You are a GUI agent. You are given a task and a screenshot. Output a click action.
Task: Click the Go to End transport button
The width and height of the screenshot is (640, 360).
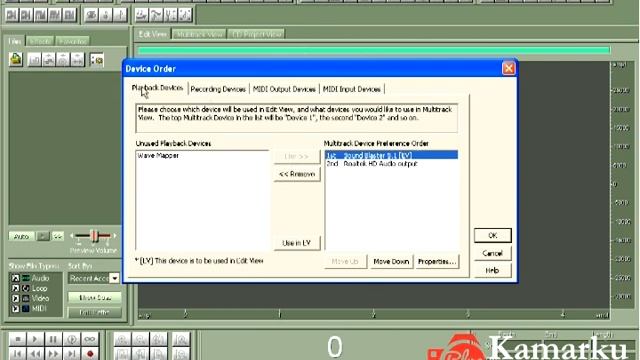(x=71, y=353)
